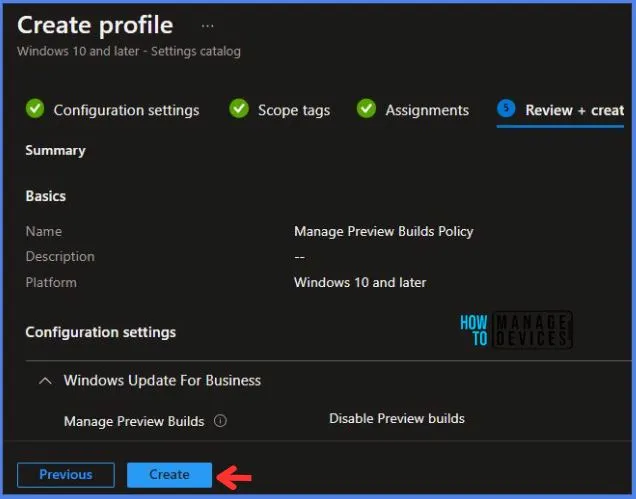Click 'Windows 10 and later - Settings catalog' subtitle

[129, 51]
